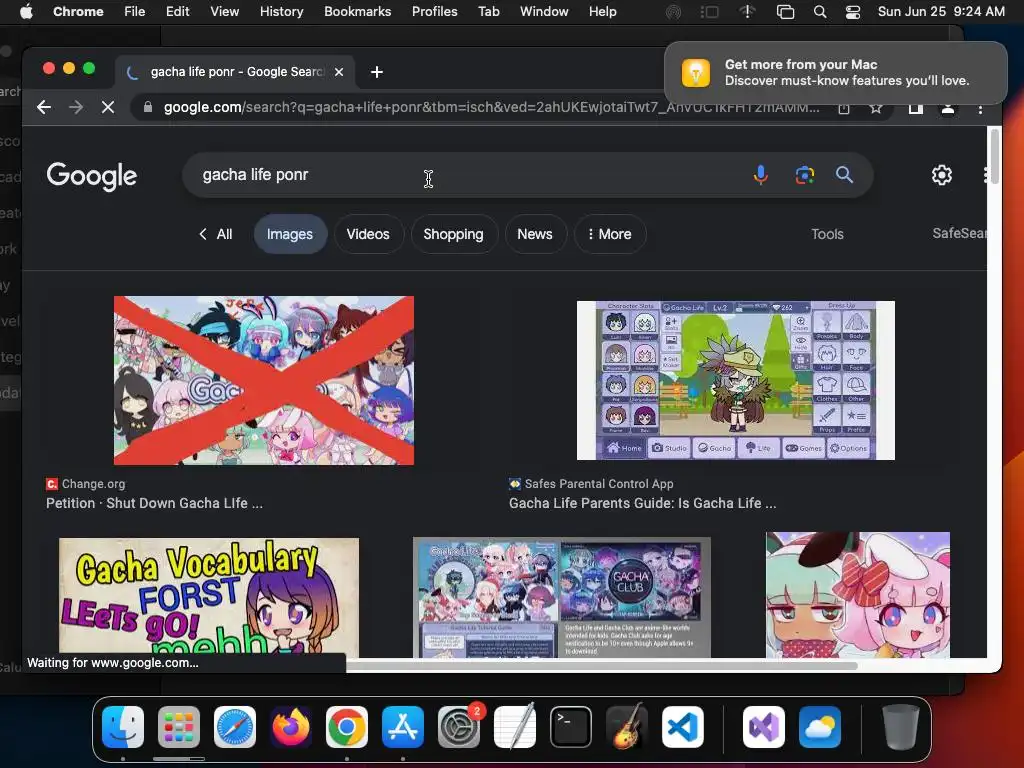Open the pink-haired characters thumbnail
Viewport: 1024px width, 768px height.
click(x=858, y=595)
